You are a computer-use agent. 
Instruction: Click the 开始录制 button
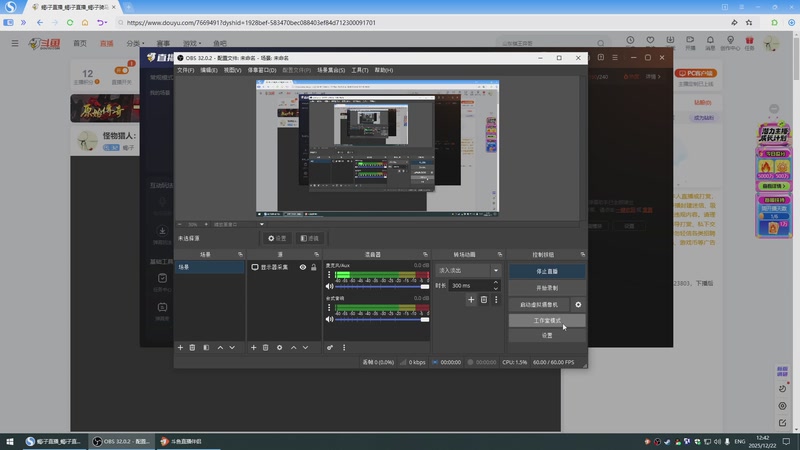point(547,287)
